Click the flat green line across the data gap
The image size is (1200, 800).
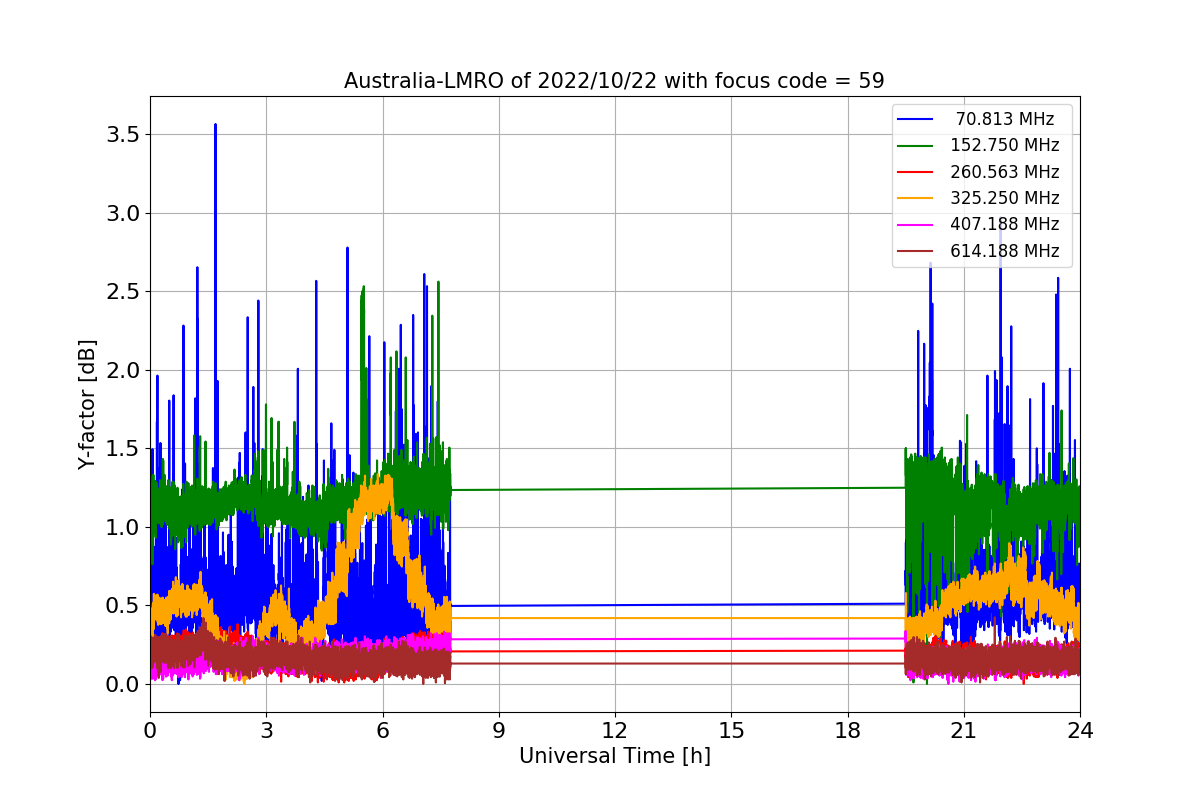point(678,489)
